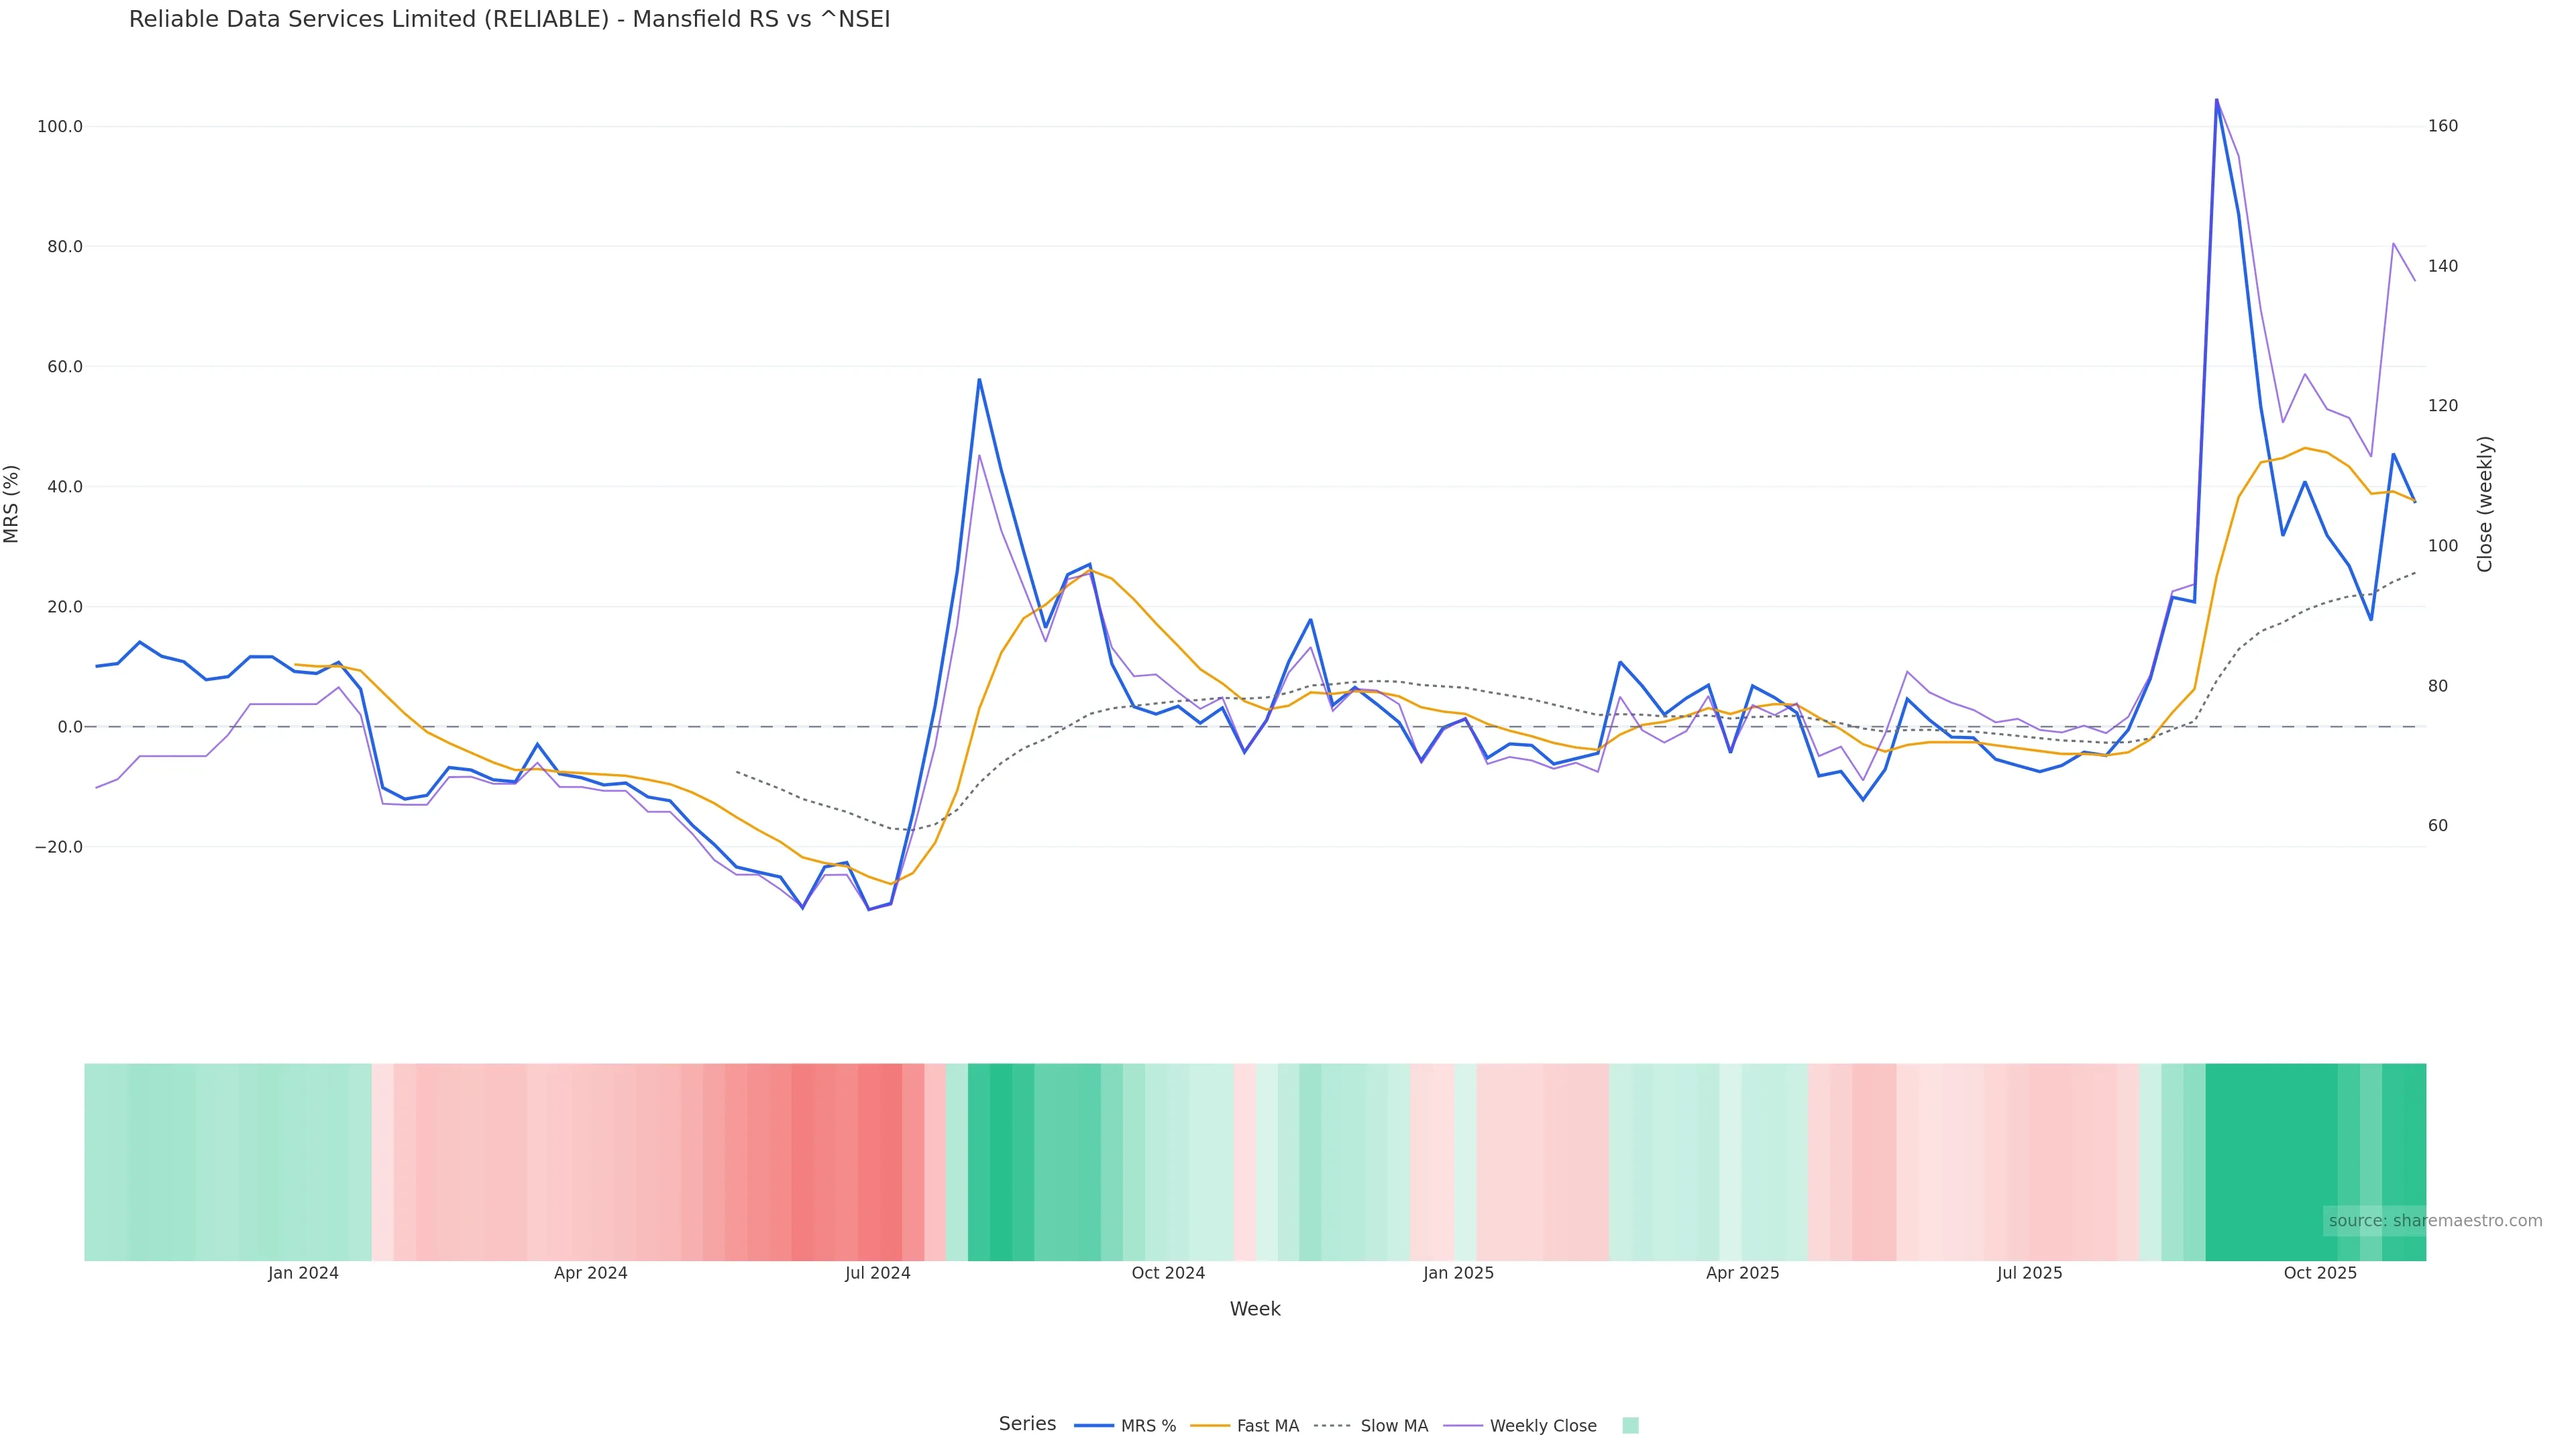Click the MRS peak near 58 in 2024

(979, 380)
